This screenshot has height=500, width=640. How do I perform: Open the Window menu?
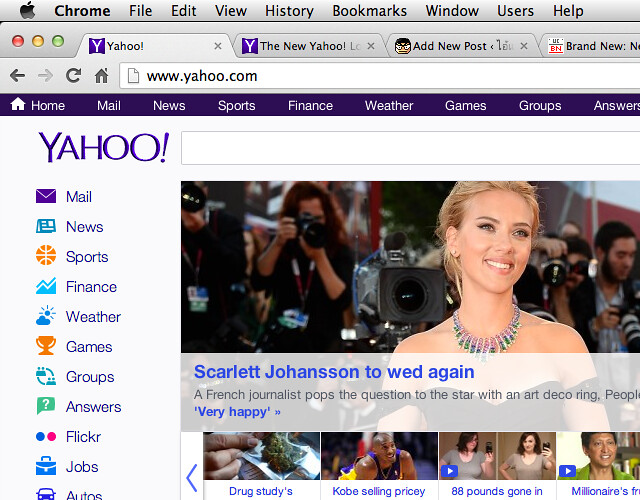[452, 11]
